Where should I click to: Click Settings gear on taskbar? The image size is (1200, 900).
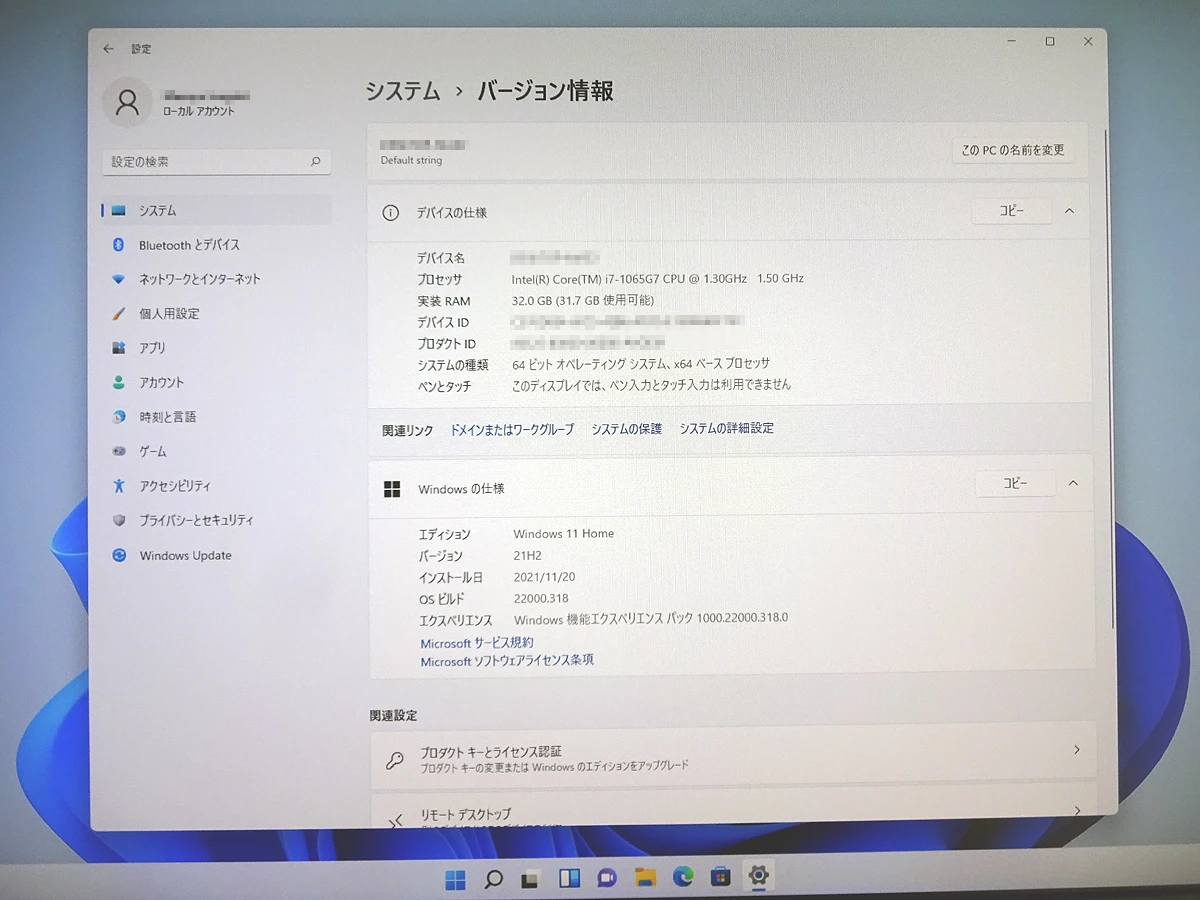[x=758, y=876]
